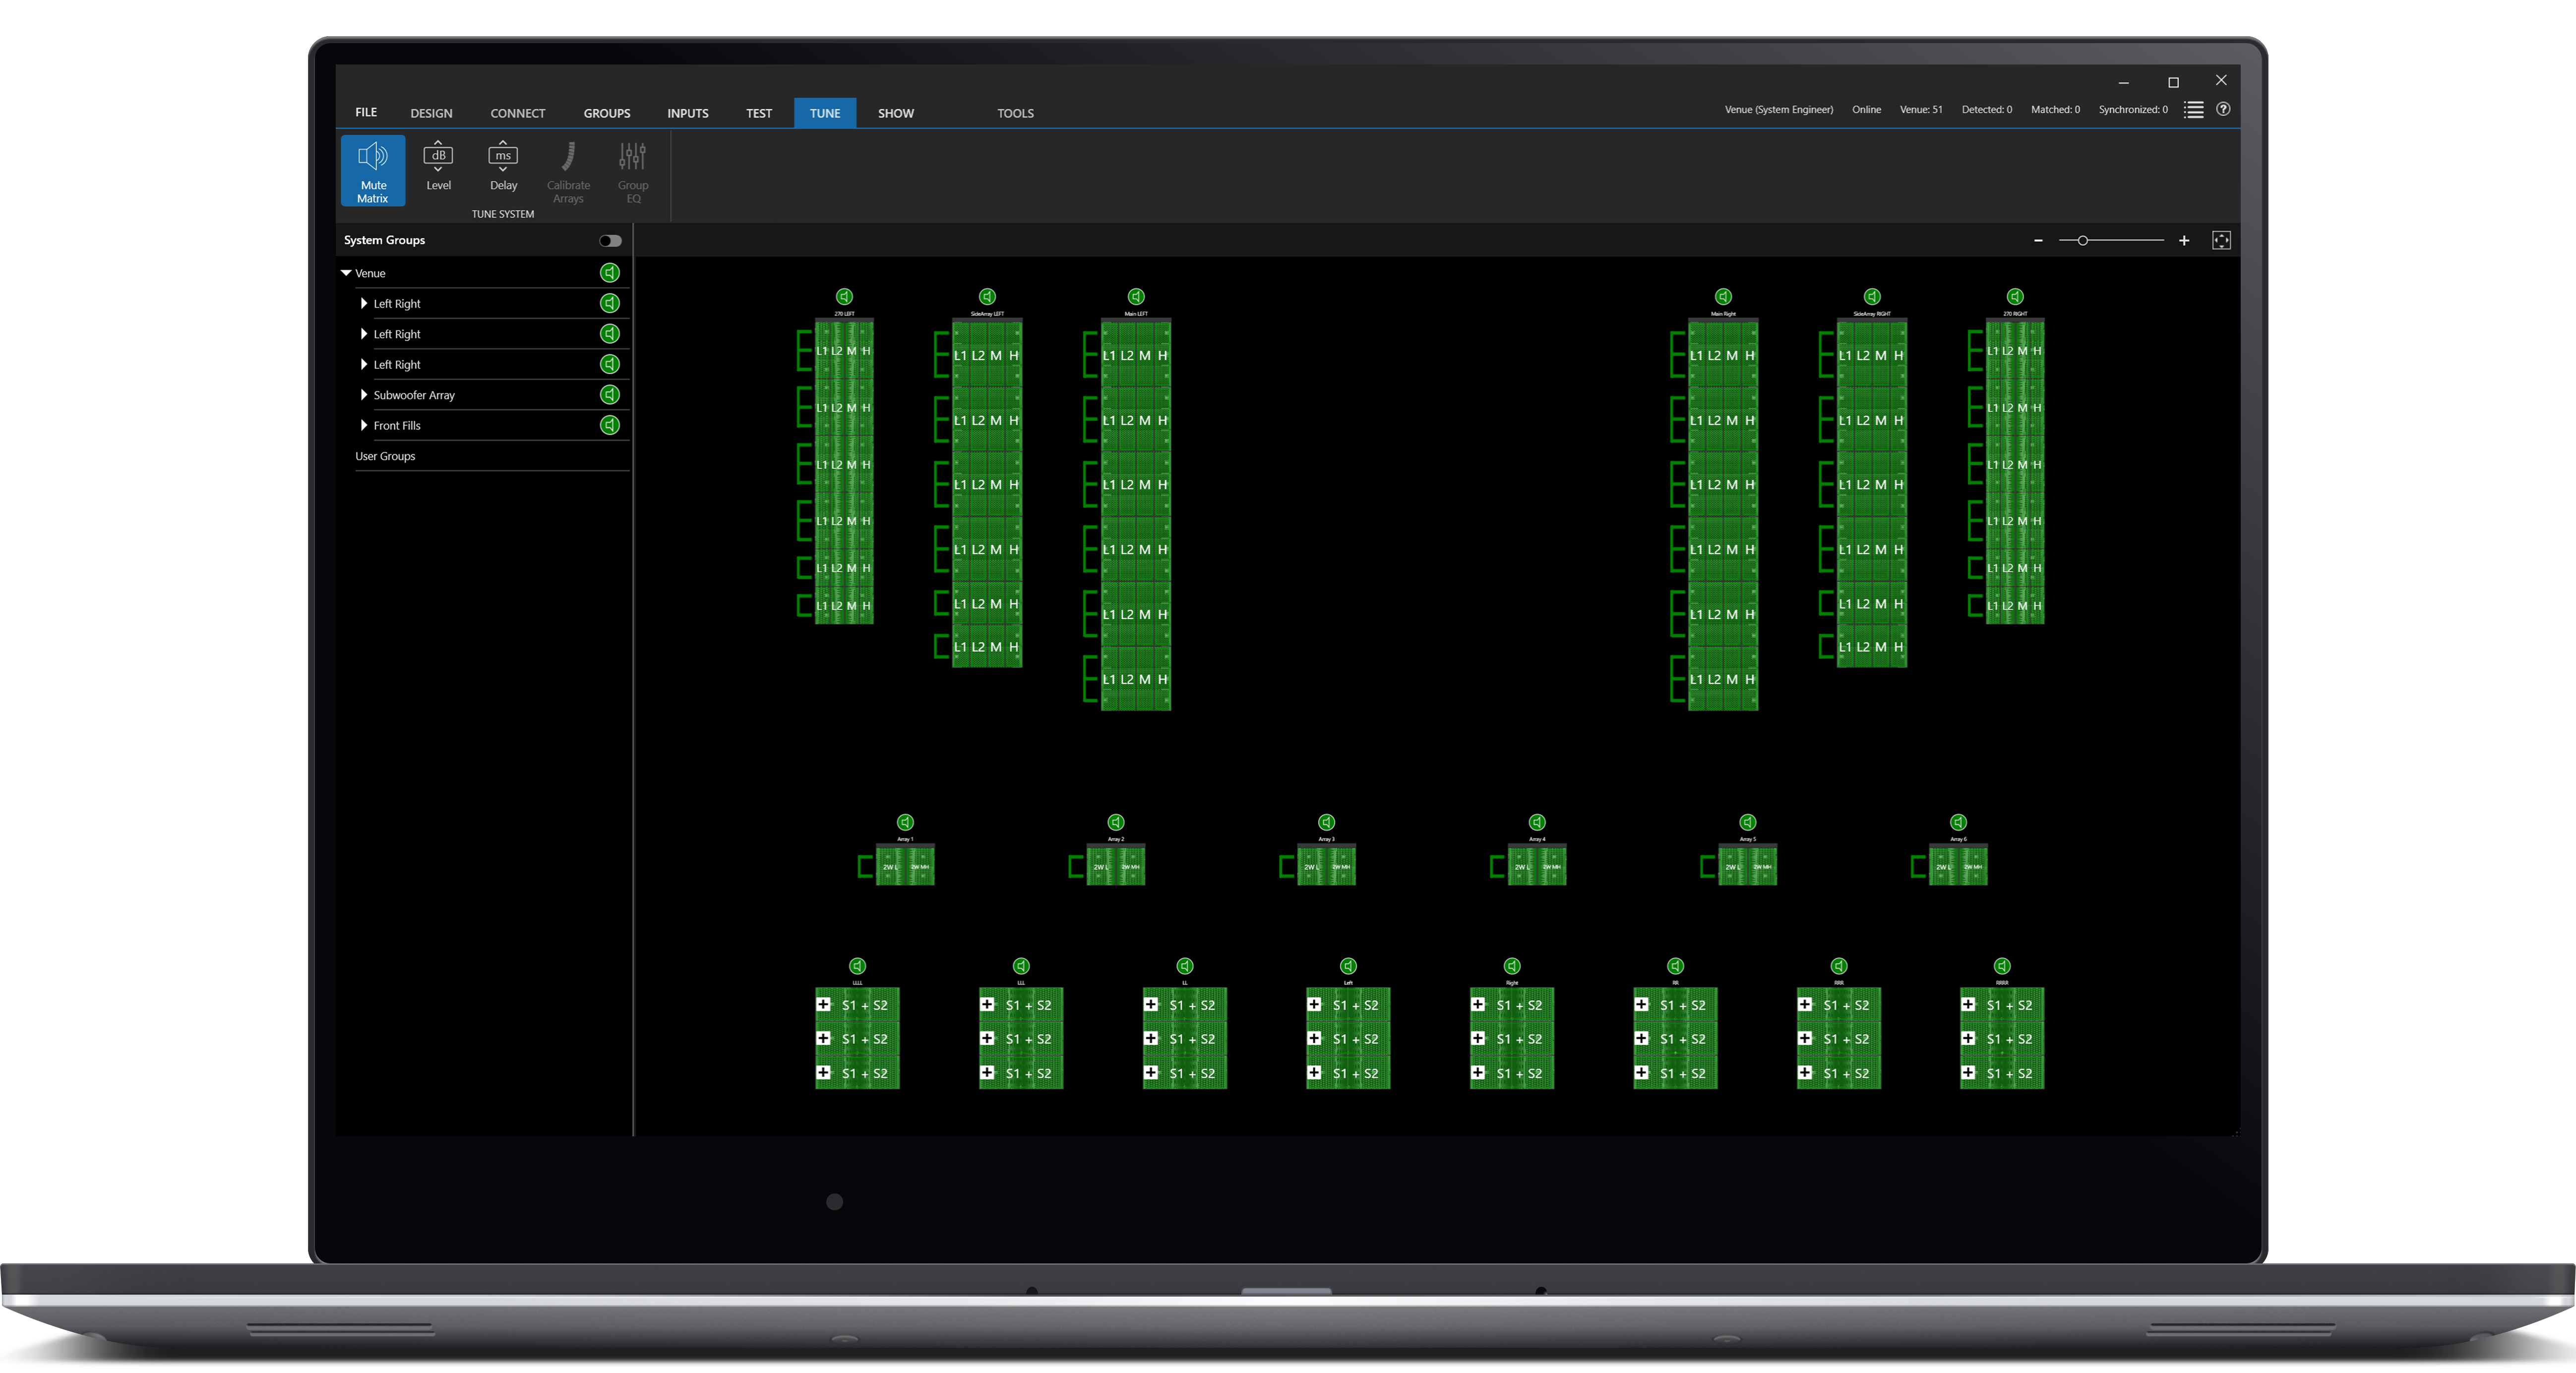Viewport: 2576px width, 1373px height.
Task: Mute the Main LEFT array
Action: coord(1136,296)
